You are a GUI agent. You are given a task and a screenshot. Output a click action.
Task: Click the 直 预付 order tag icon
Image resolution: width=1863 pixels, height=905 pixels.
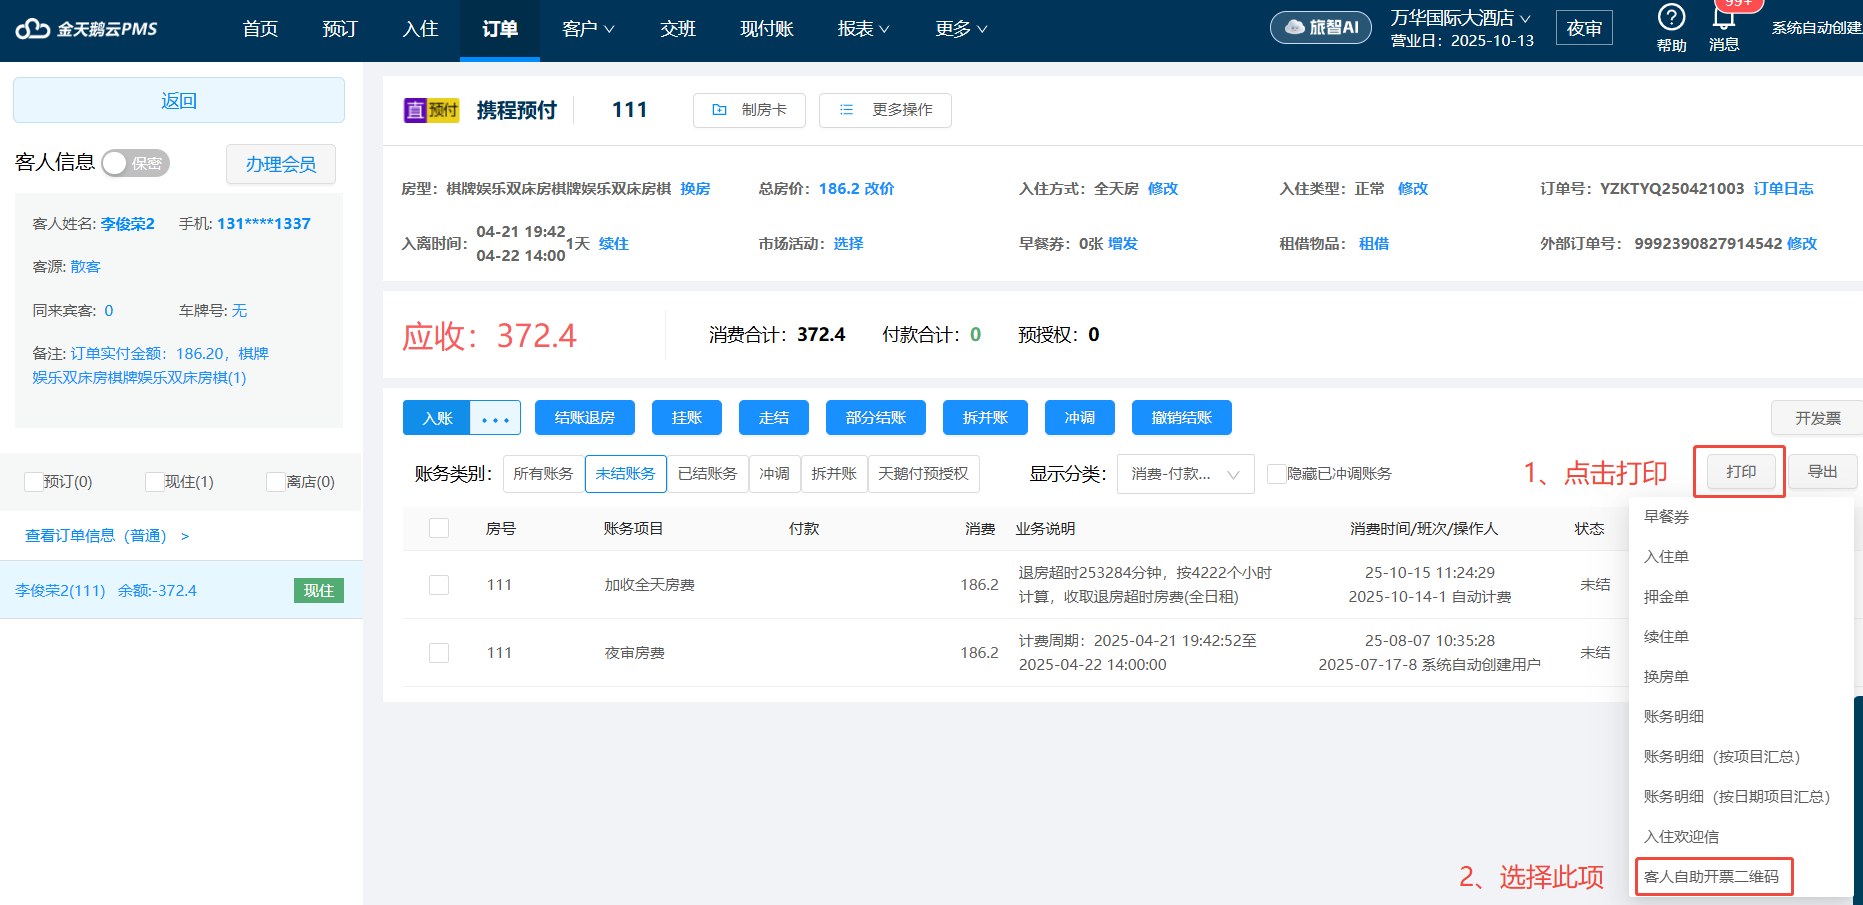pos(431,110)
